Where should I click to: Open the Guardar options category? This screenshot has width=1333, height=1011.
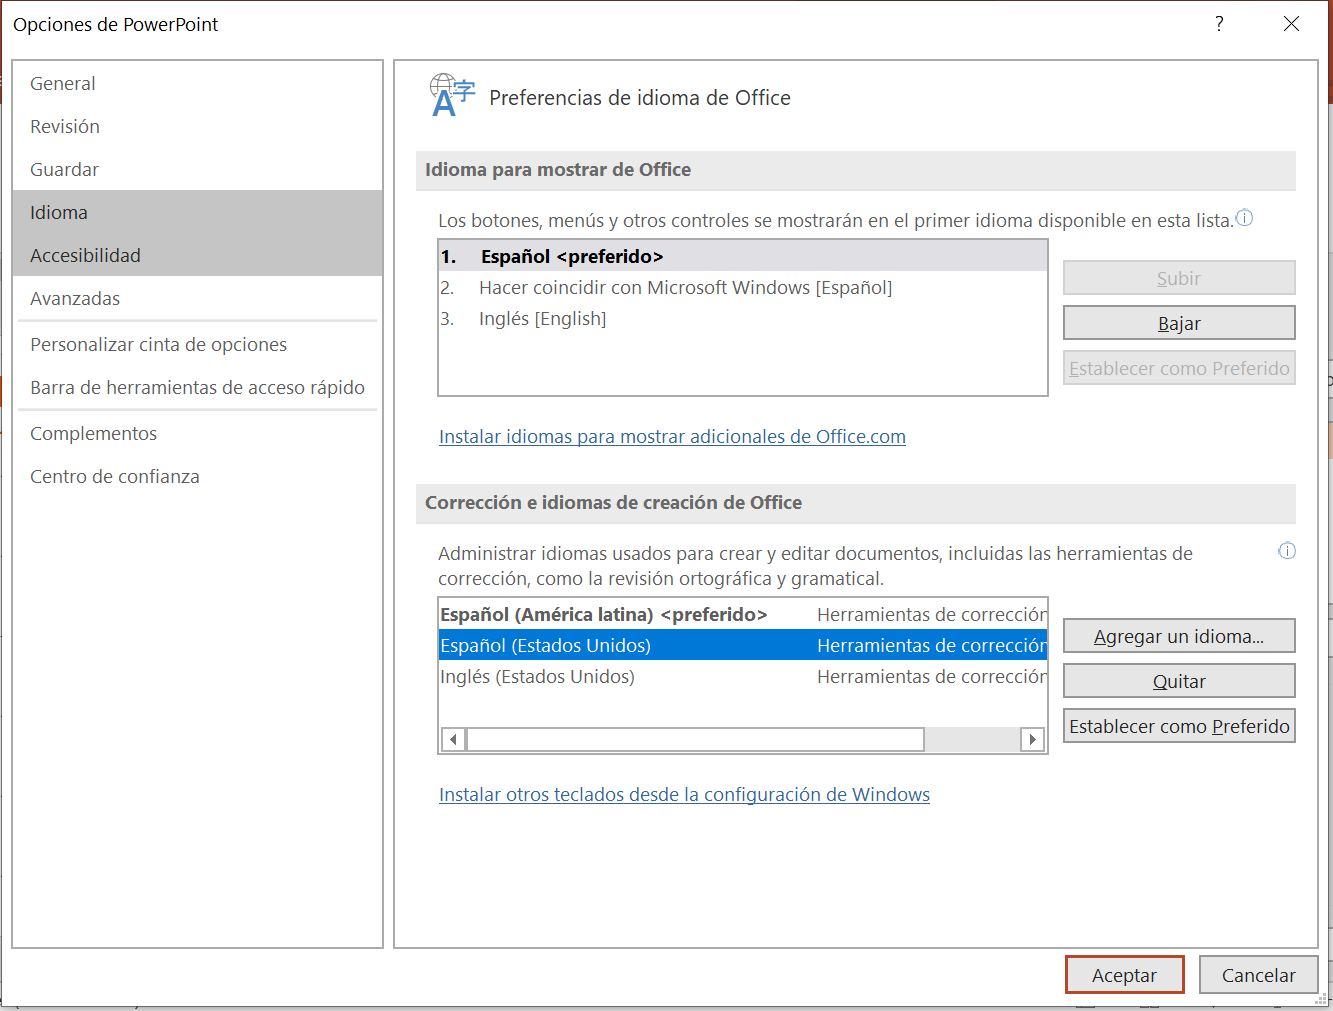click(198, 169)
